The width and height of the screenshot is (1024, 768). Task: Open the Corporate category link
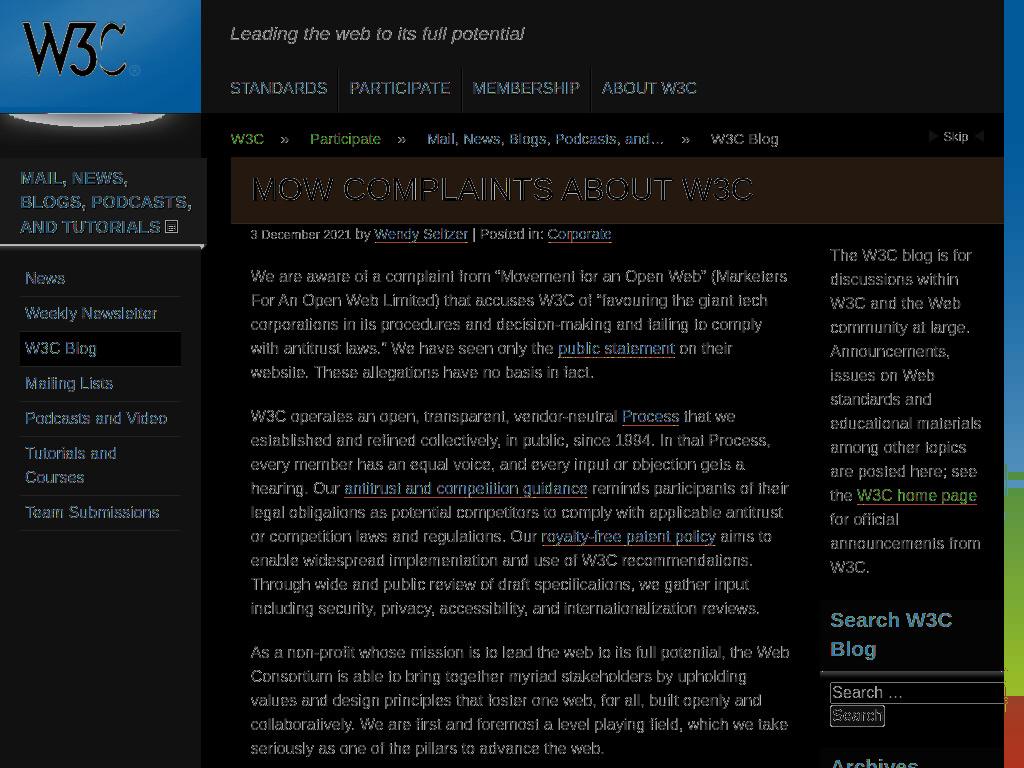point(579,234)
